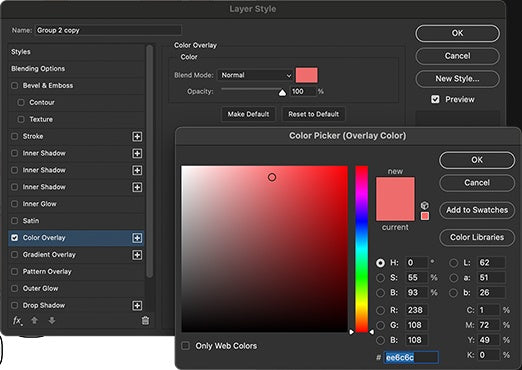Select Pattern Overlay effect row
Viewport: 522px width, 370px height.
(76, 271)
